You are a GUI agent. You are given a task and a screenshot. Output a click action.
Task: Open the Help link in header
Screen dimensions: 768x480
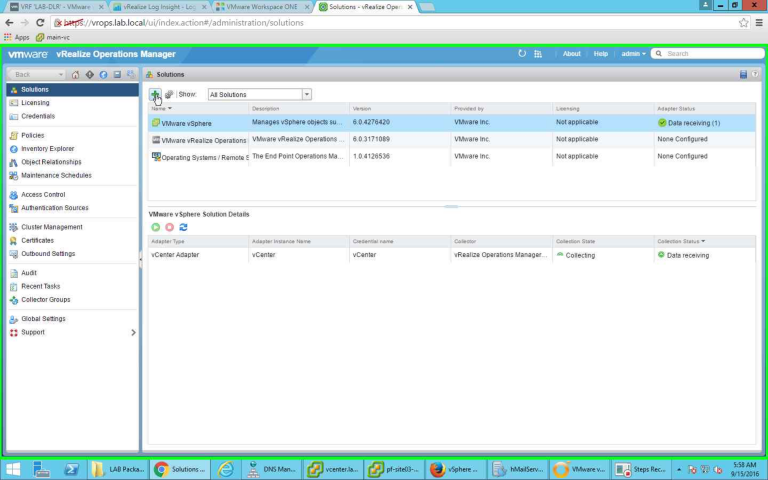click(x=600, y=54)
